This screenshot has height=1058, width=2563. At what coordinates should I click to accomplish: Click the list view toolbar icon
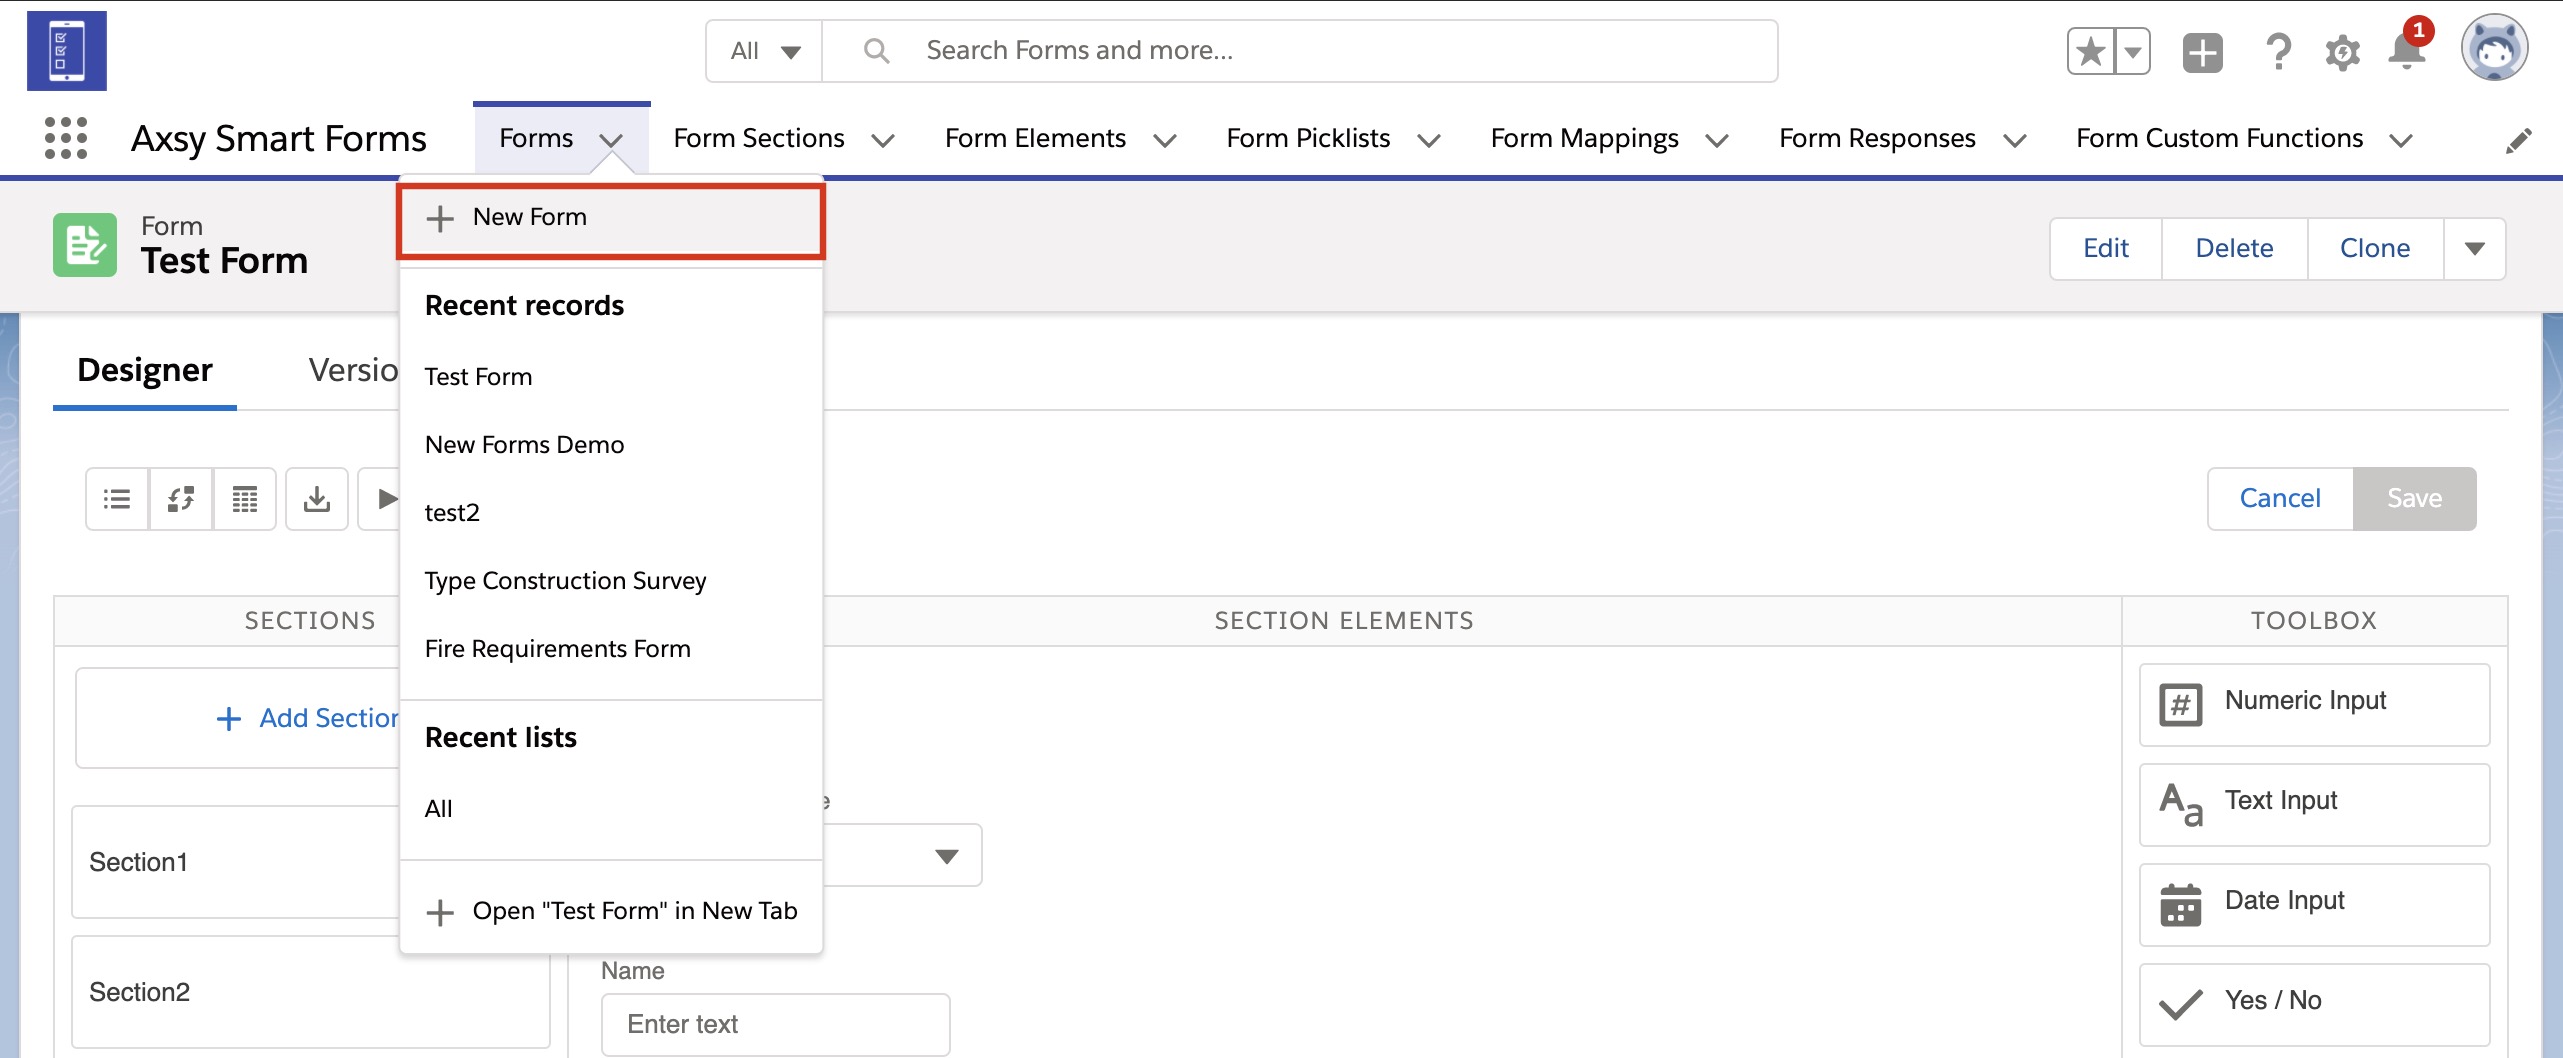coord(117,498)
